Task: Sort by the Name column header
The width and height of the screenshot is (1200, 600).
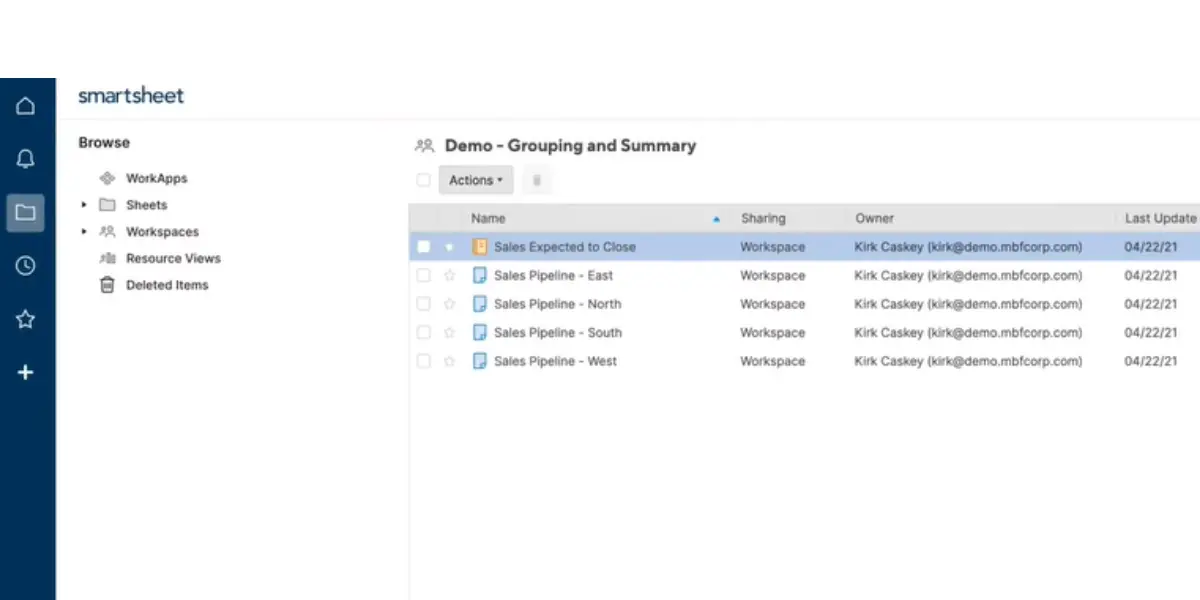Action: click(488, 218)
